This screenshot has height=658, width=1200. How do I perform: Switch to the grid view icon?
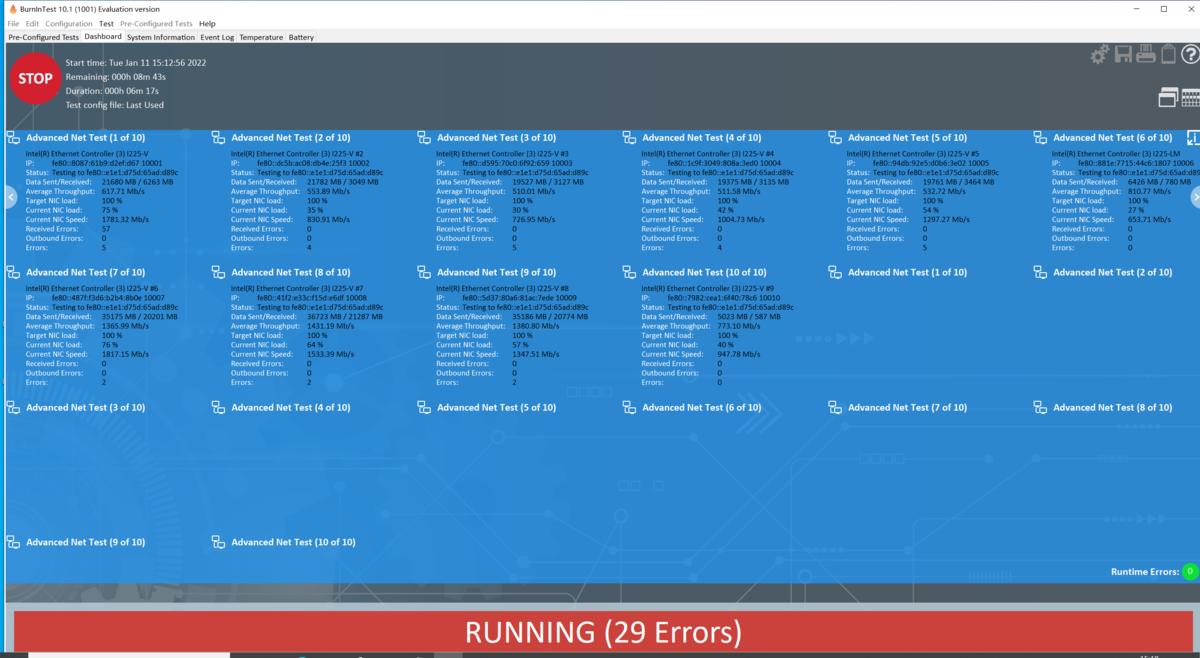[x=1190, y=97]
